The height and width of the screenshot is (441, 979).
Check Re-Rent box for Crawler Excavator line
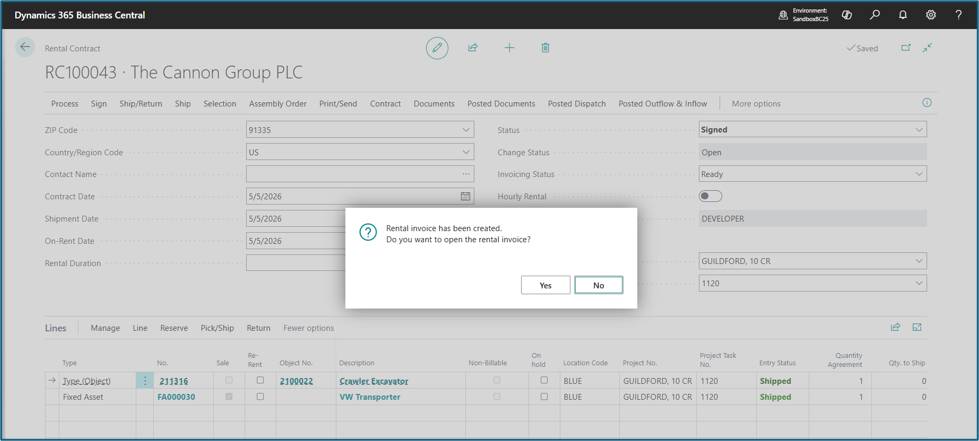260,380
